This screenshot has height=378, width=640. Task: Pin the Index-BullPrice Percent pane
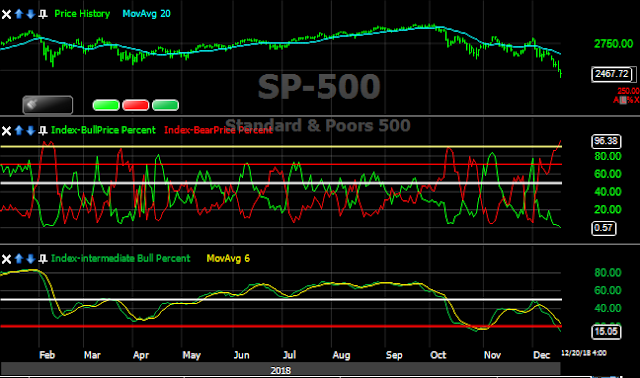click(x=42, y=131)
